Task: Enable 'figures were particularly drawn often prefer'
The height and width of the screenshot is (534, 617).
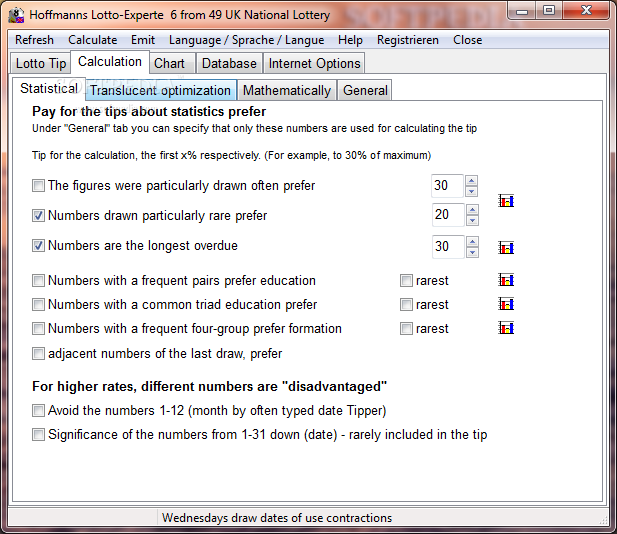Action: point(38,185)
